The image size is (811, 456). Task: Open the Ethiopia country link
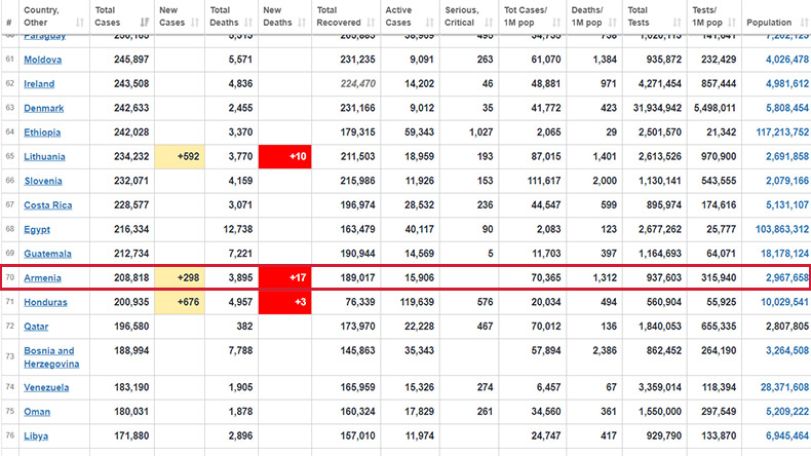click(42, 132)
